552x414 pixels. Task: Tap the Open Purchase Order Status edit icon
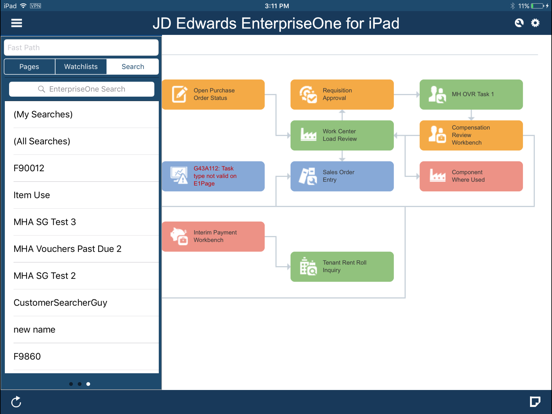(x=180, y=94)
